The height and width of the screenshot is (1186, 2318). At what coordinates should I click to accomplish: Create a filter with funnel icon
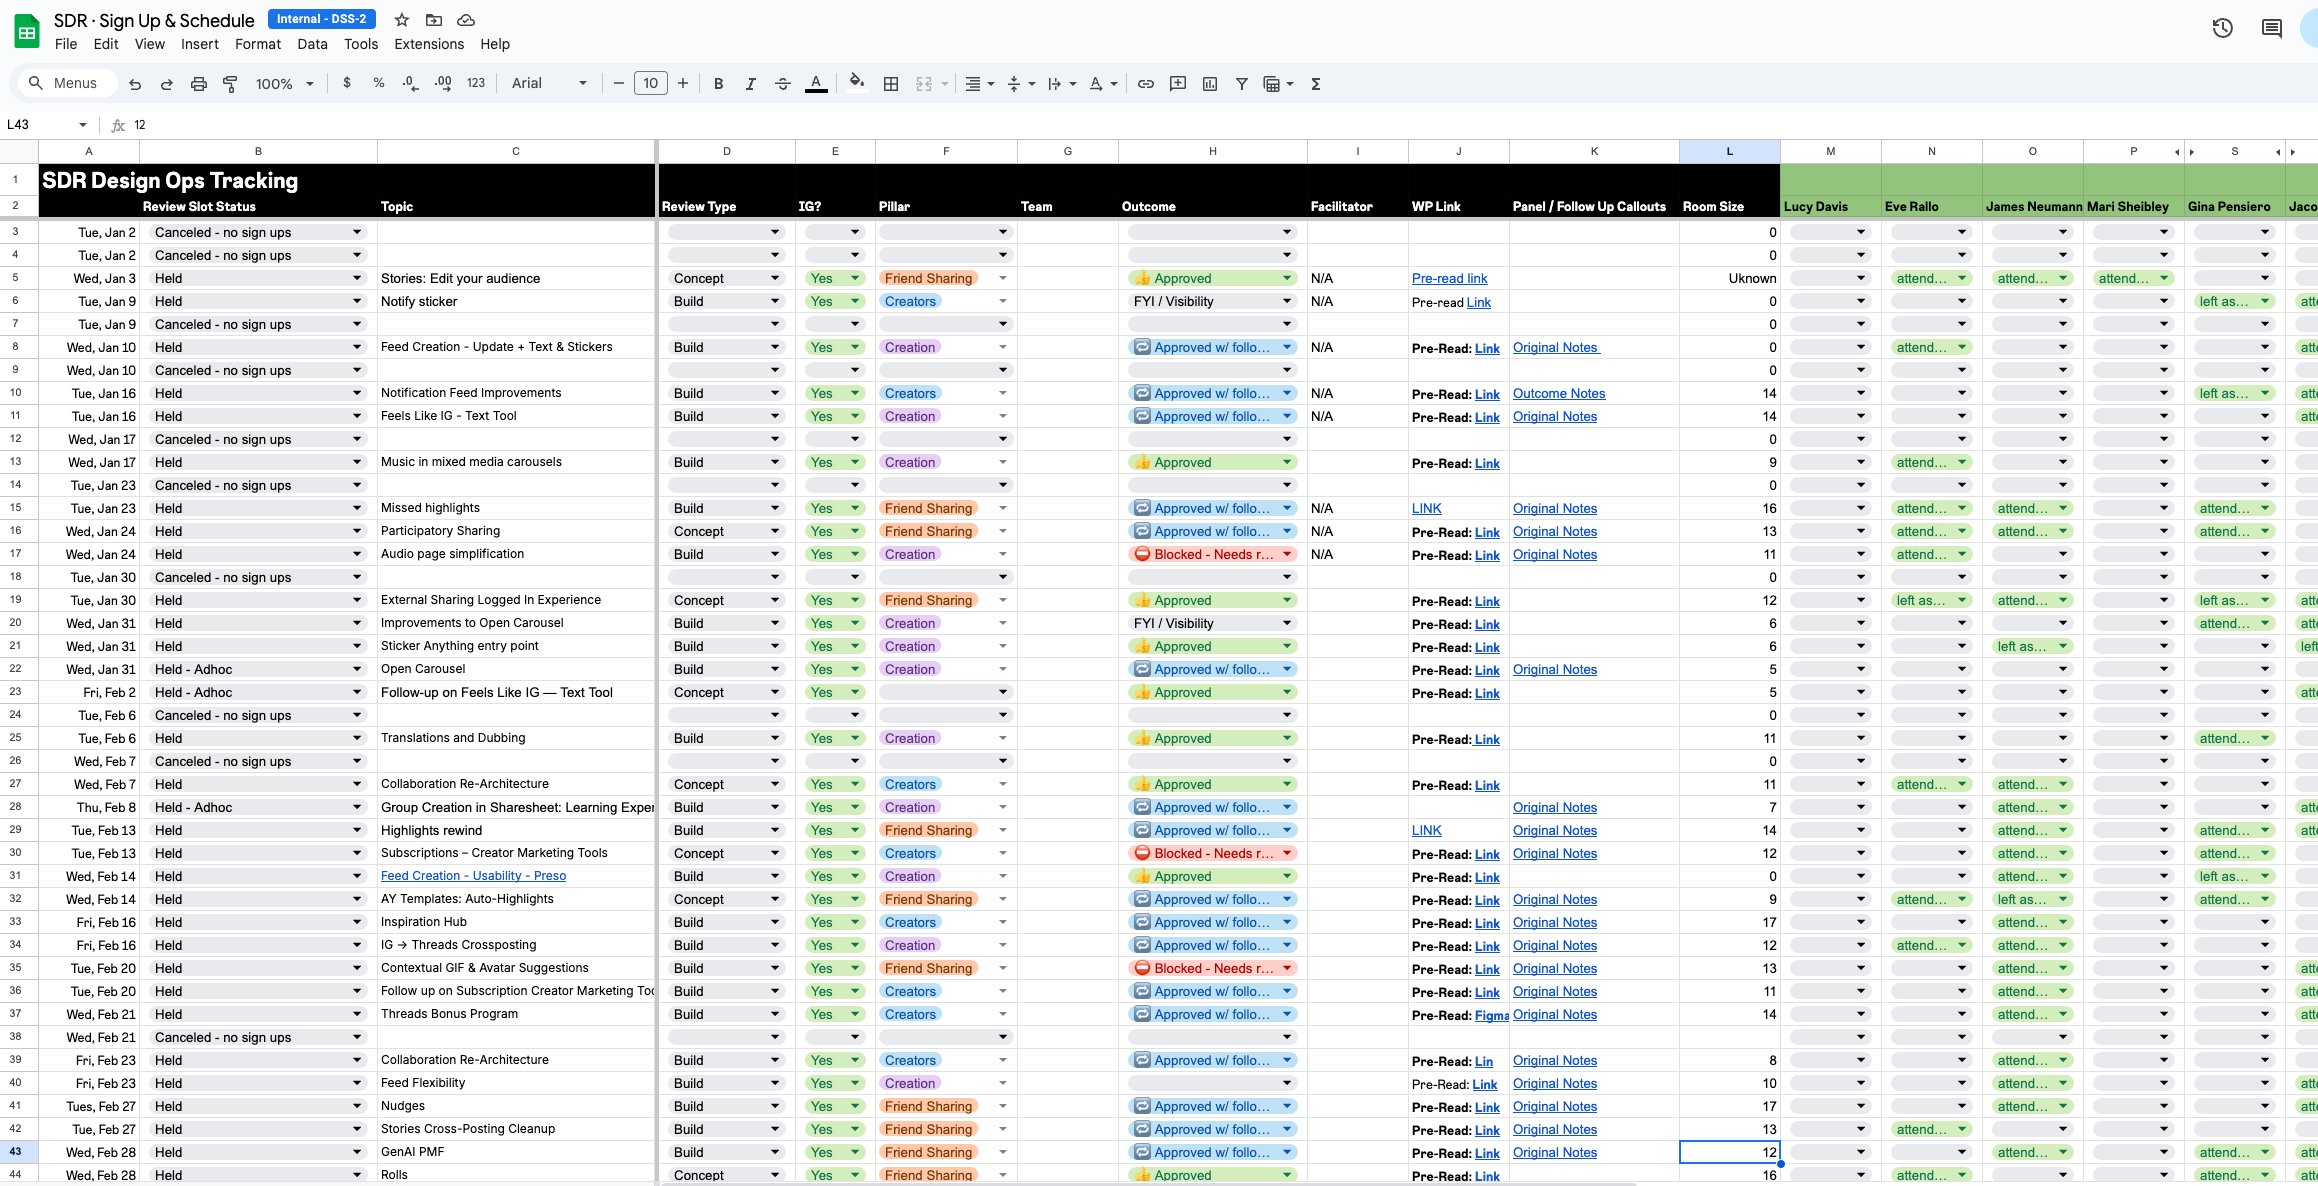(x=1241, y=84)
